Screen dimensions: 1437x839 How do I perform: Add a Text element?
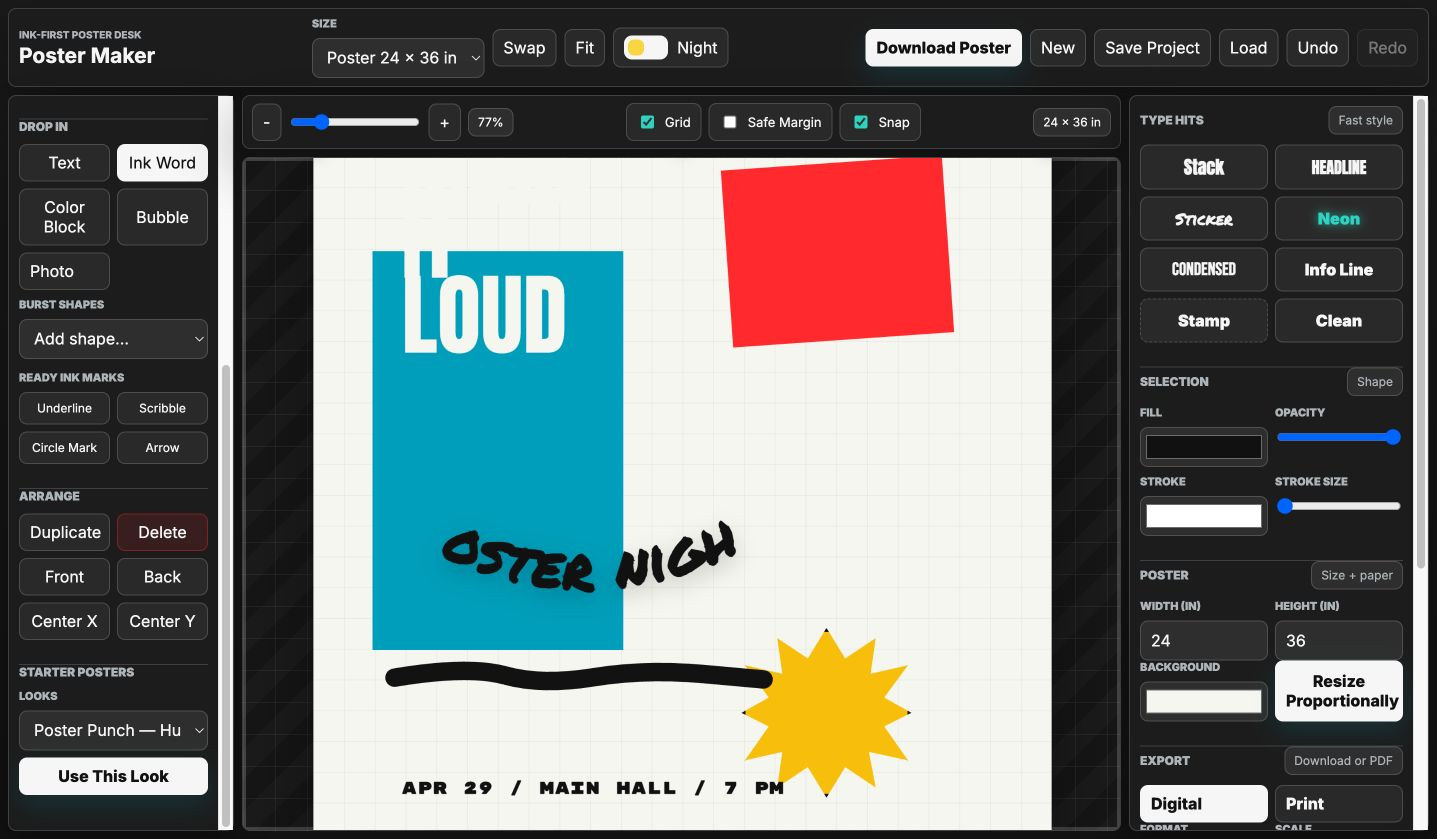coord(64,163)
